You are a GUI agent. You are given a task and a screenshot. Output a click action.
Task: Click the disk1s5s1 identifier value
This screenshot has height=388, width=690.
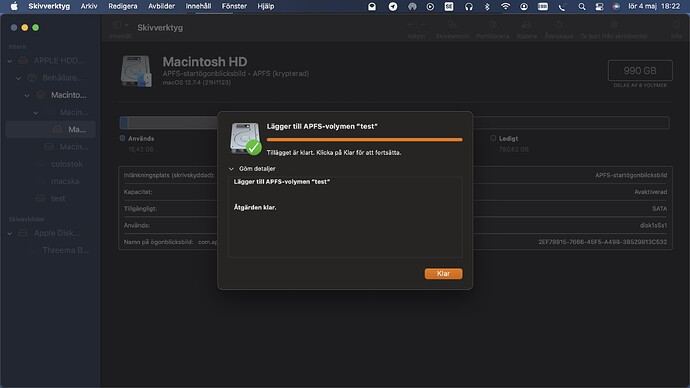[x=653, y=225]
